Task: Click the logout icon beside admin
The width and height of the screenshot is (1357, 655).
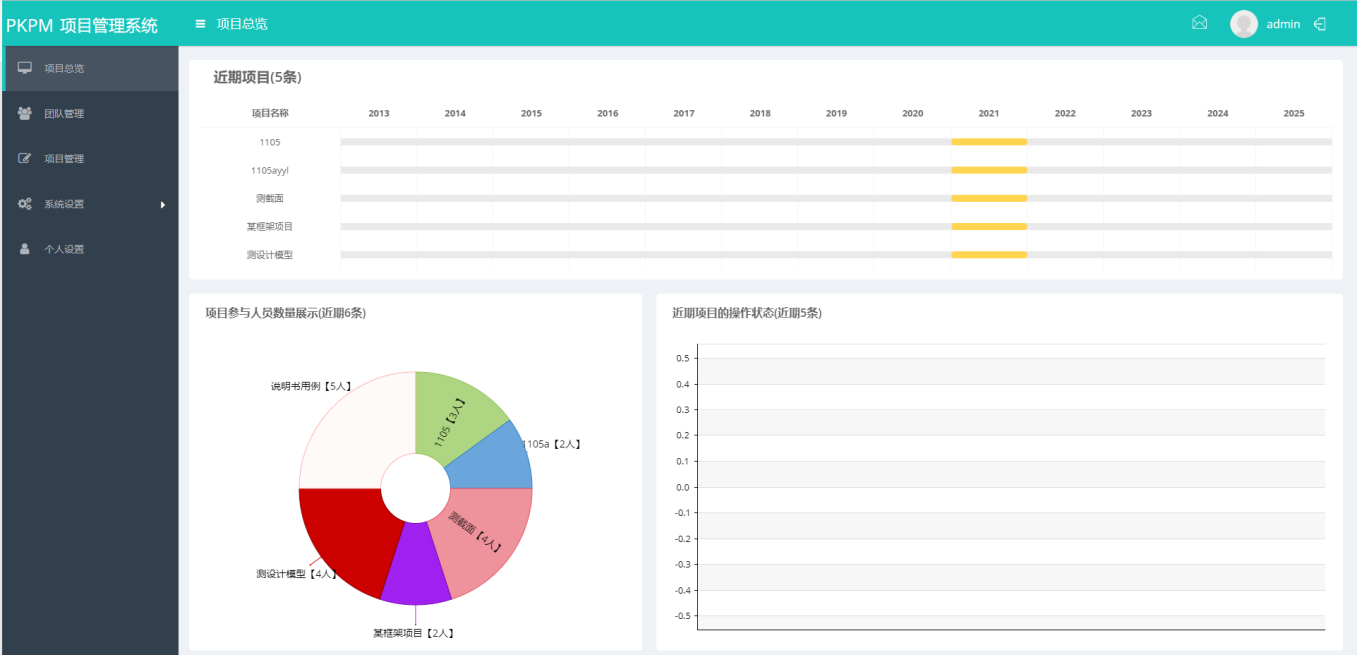Action: click(1320, 24)
